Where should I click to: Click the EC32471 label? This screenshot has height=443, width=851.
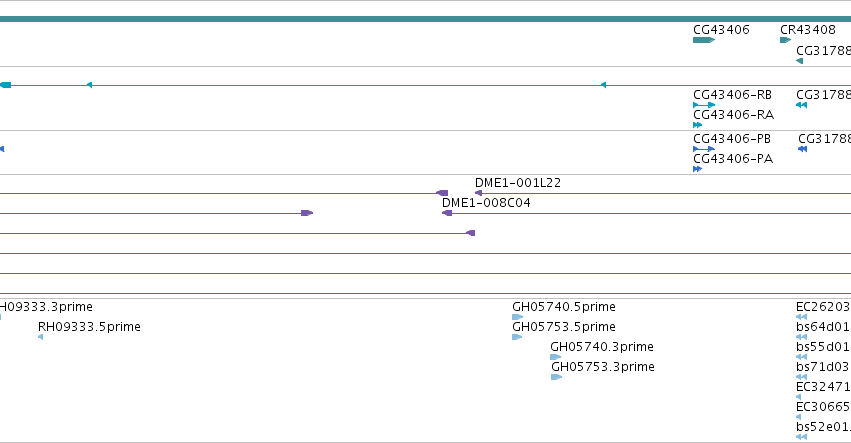(x=823, y=387)
